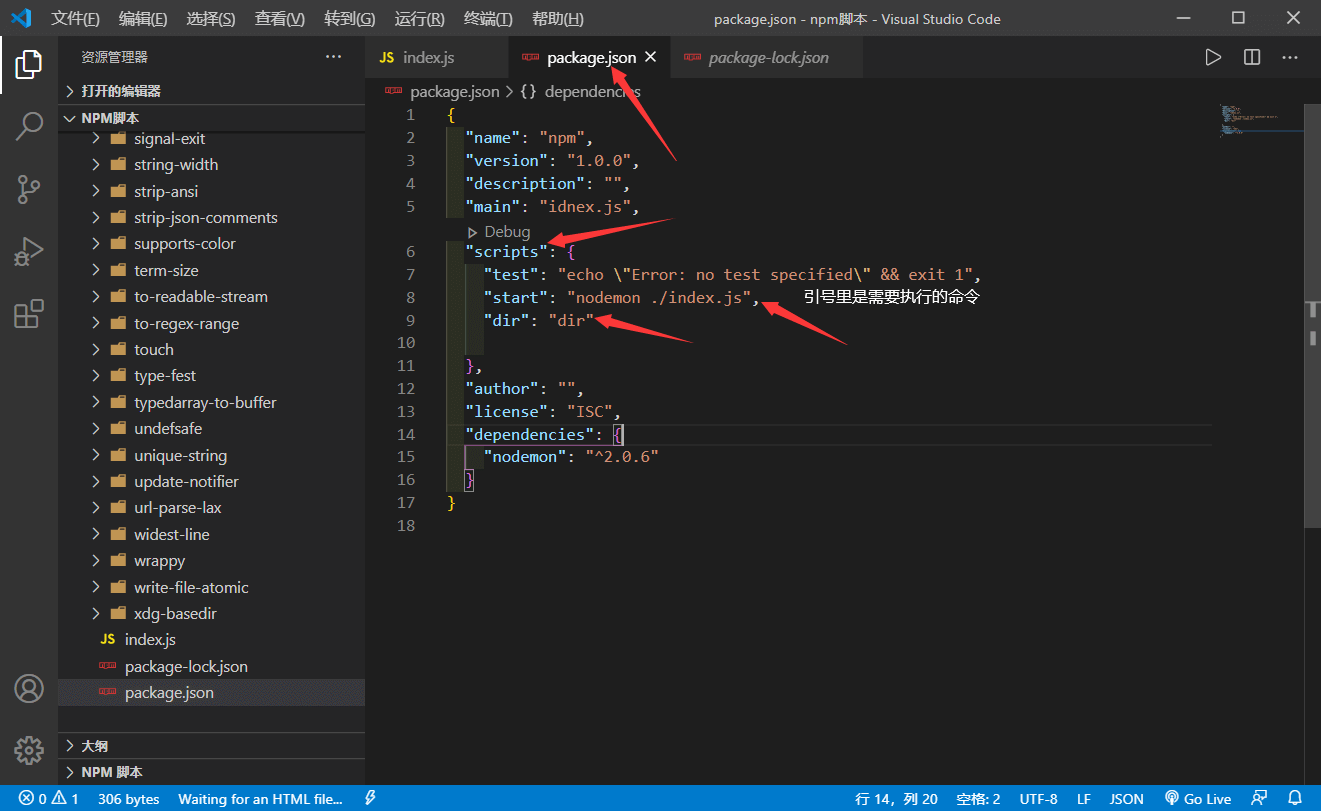The image size is (1321, 811).
Task: Collapse the NPM脚本 folder section
Action: point(211,118)
